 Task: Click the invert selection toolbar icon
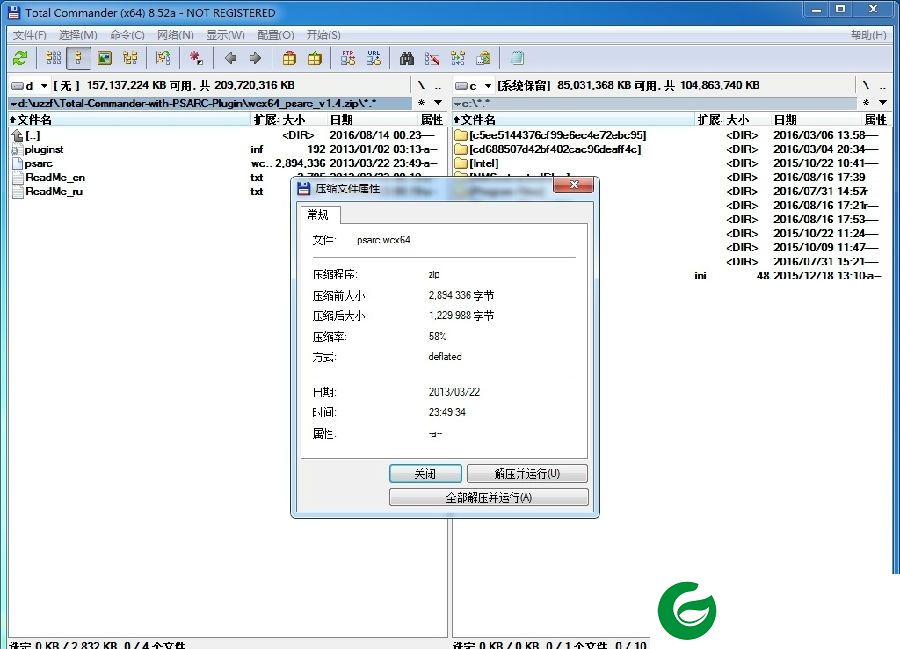163,58
